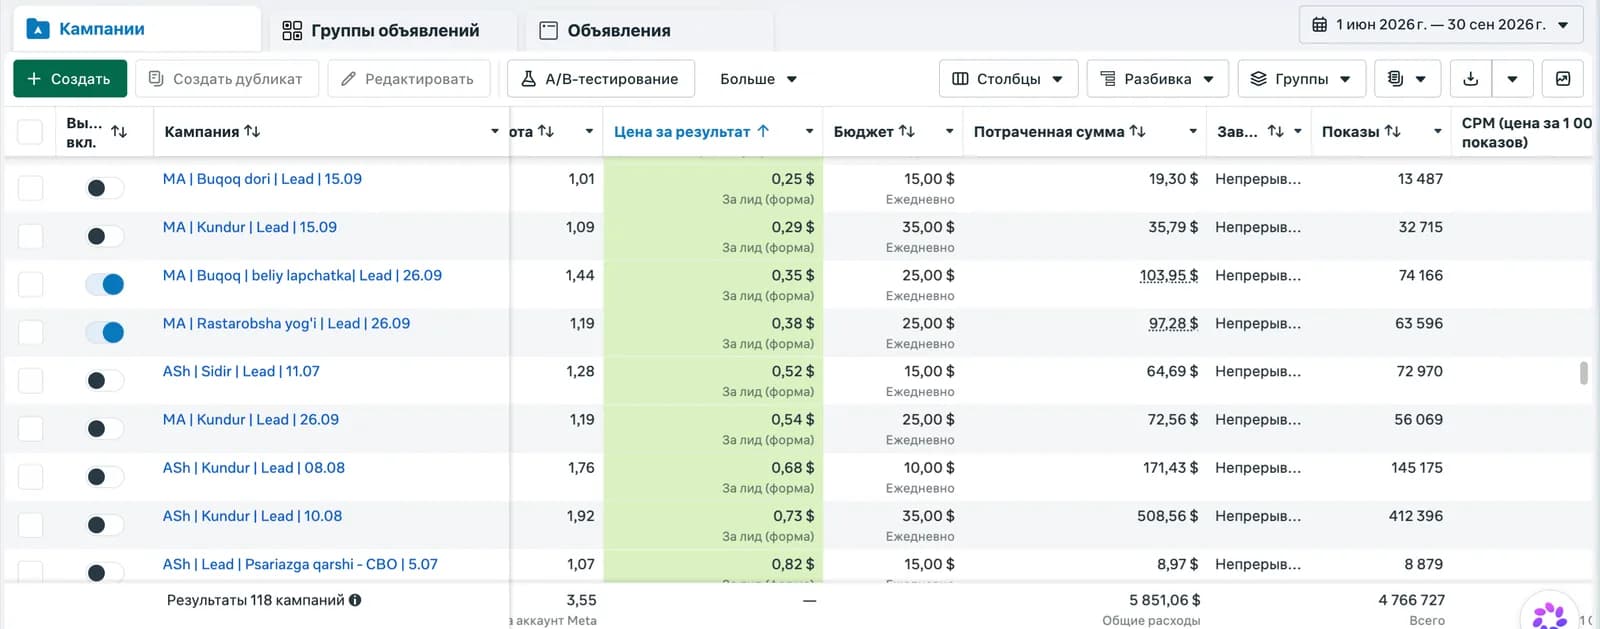Click the A/B-тестирование button

pos(600,79)
